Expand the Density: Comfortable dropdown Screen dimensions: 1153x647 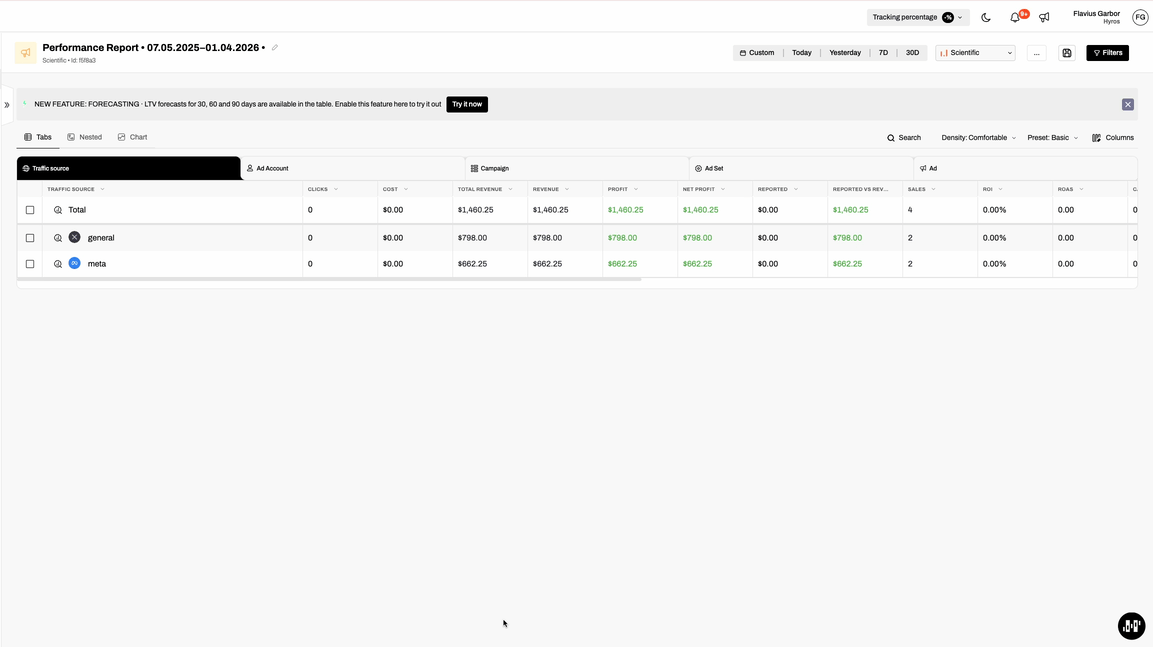coord(978,138)
